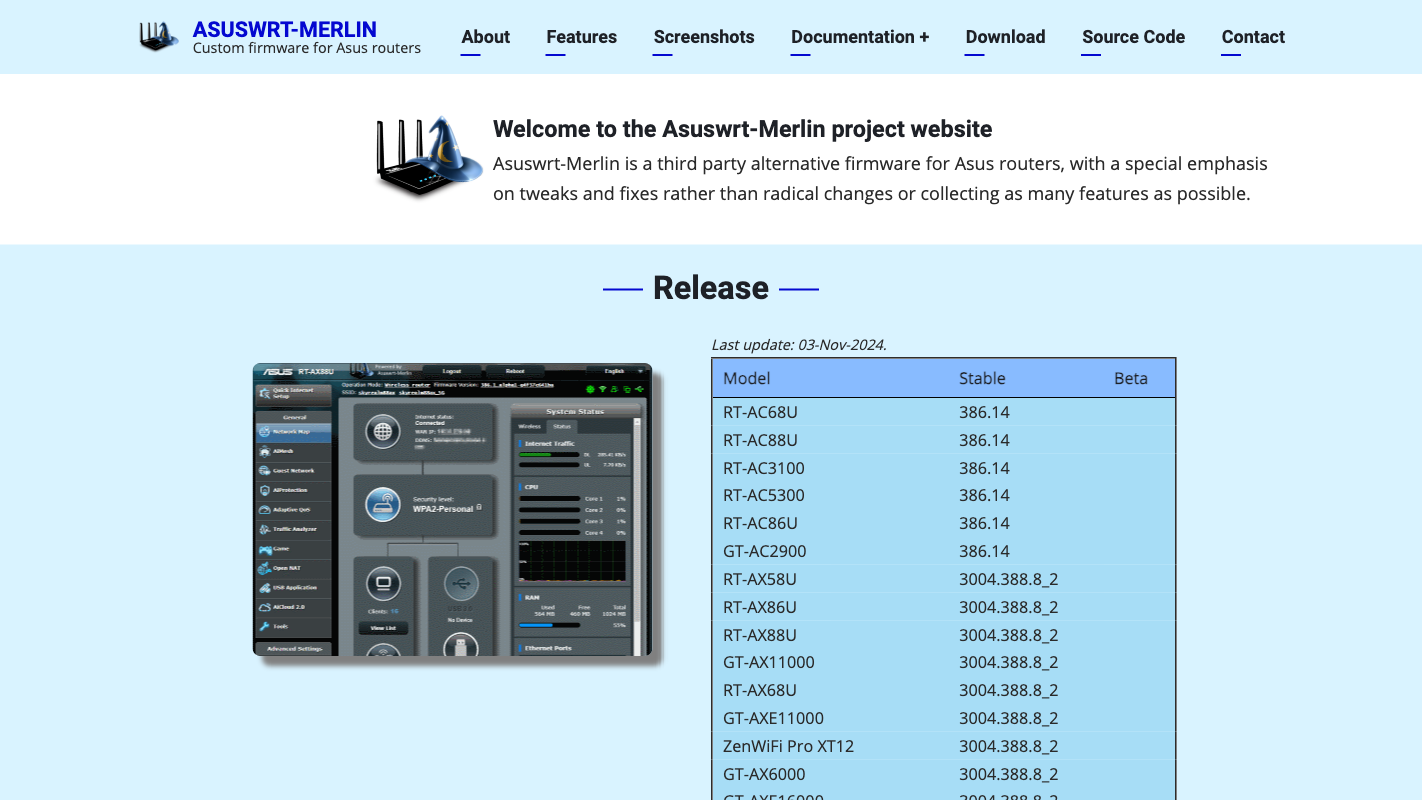1422x800 pixels.
Task: Click the Custom firmware for Asus routers tagline
Action: tap(306, 48)
